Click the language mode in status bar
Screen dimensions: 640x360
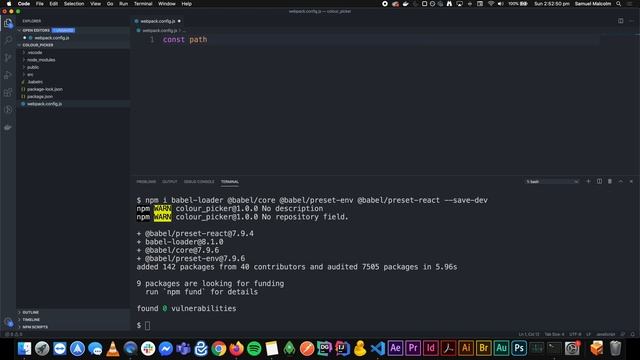coord(606,334)
